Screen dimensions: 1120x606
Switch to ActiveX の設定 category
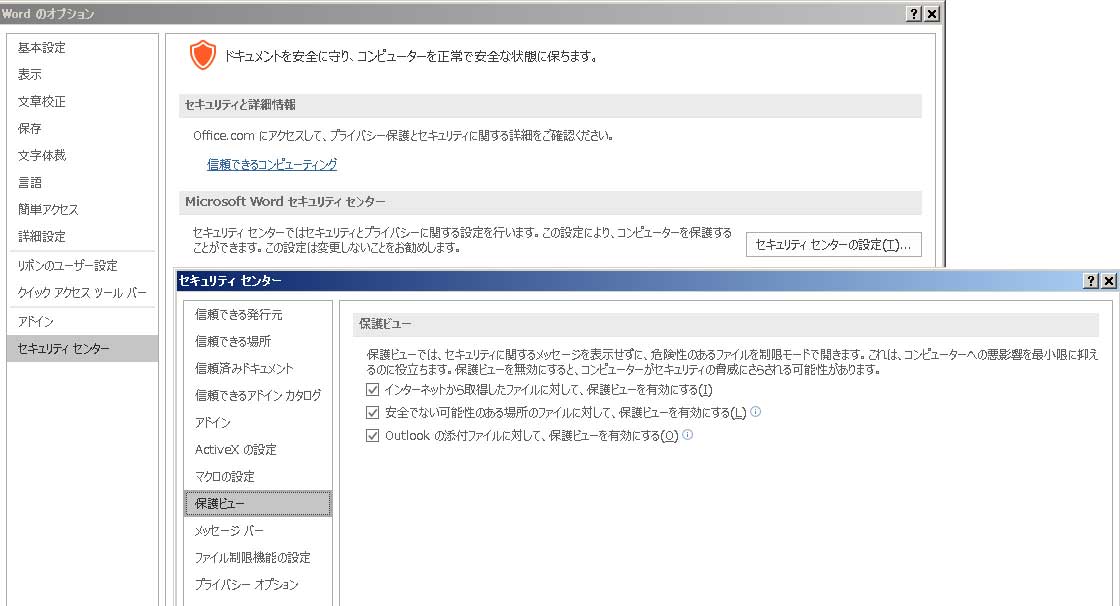coord(236,449)
